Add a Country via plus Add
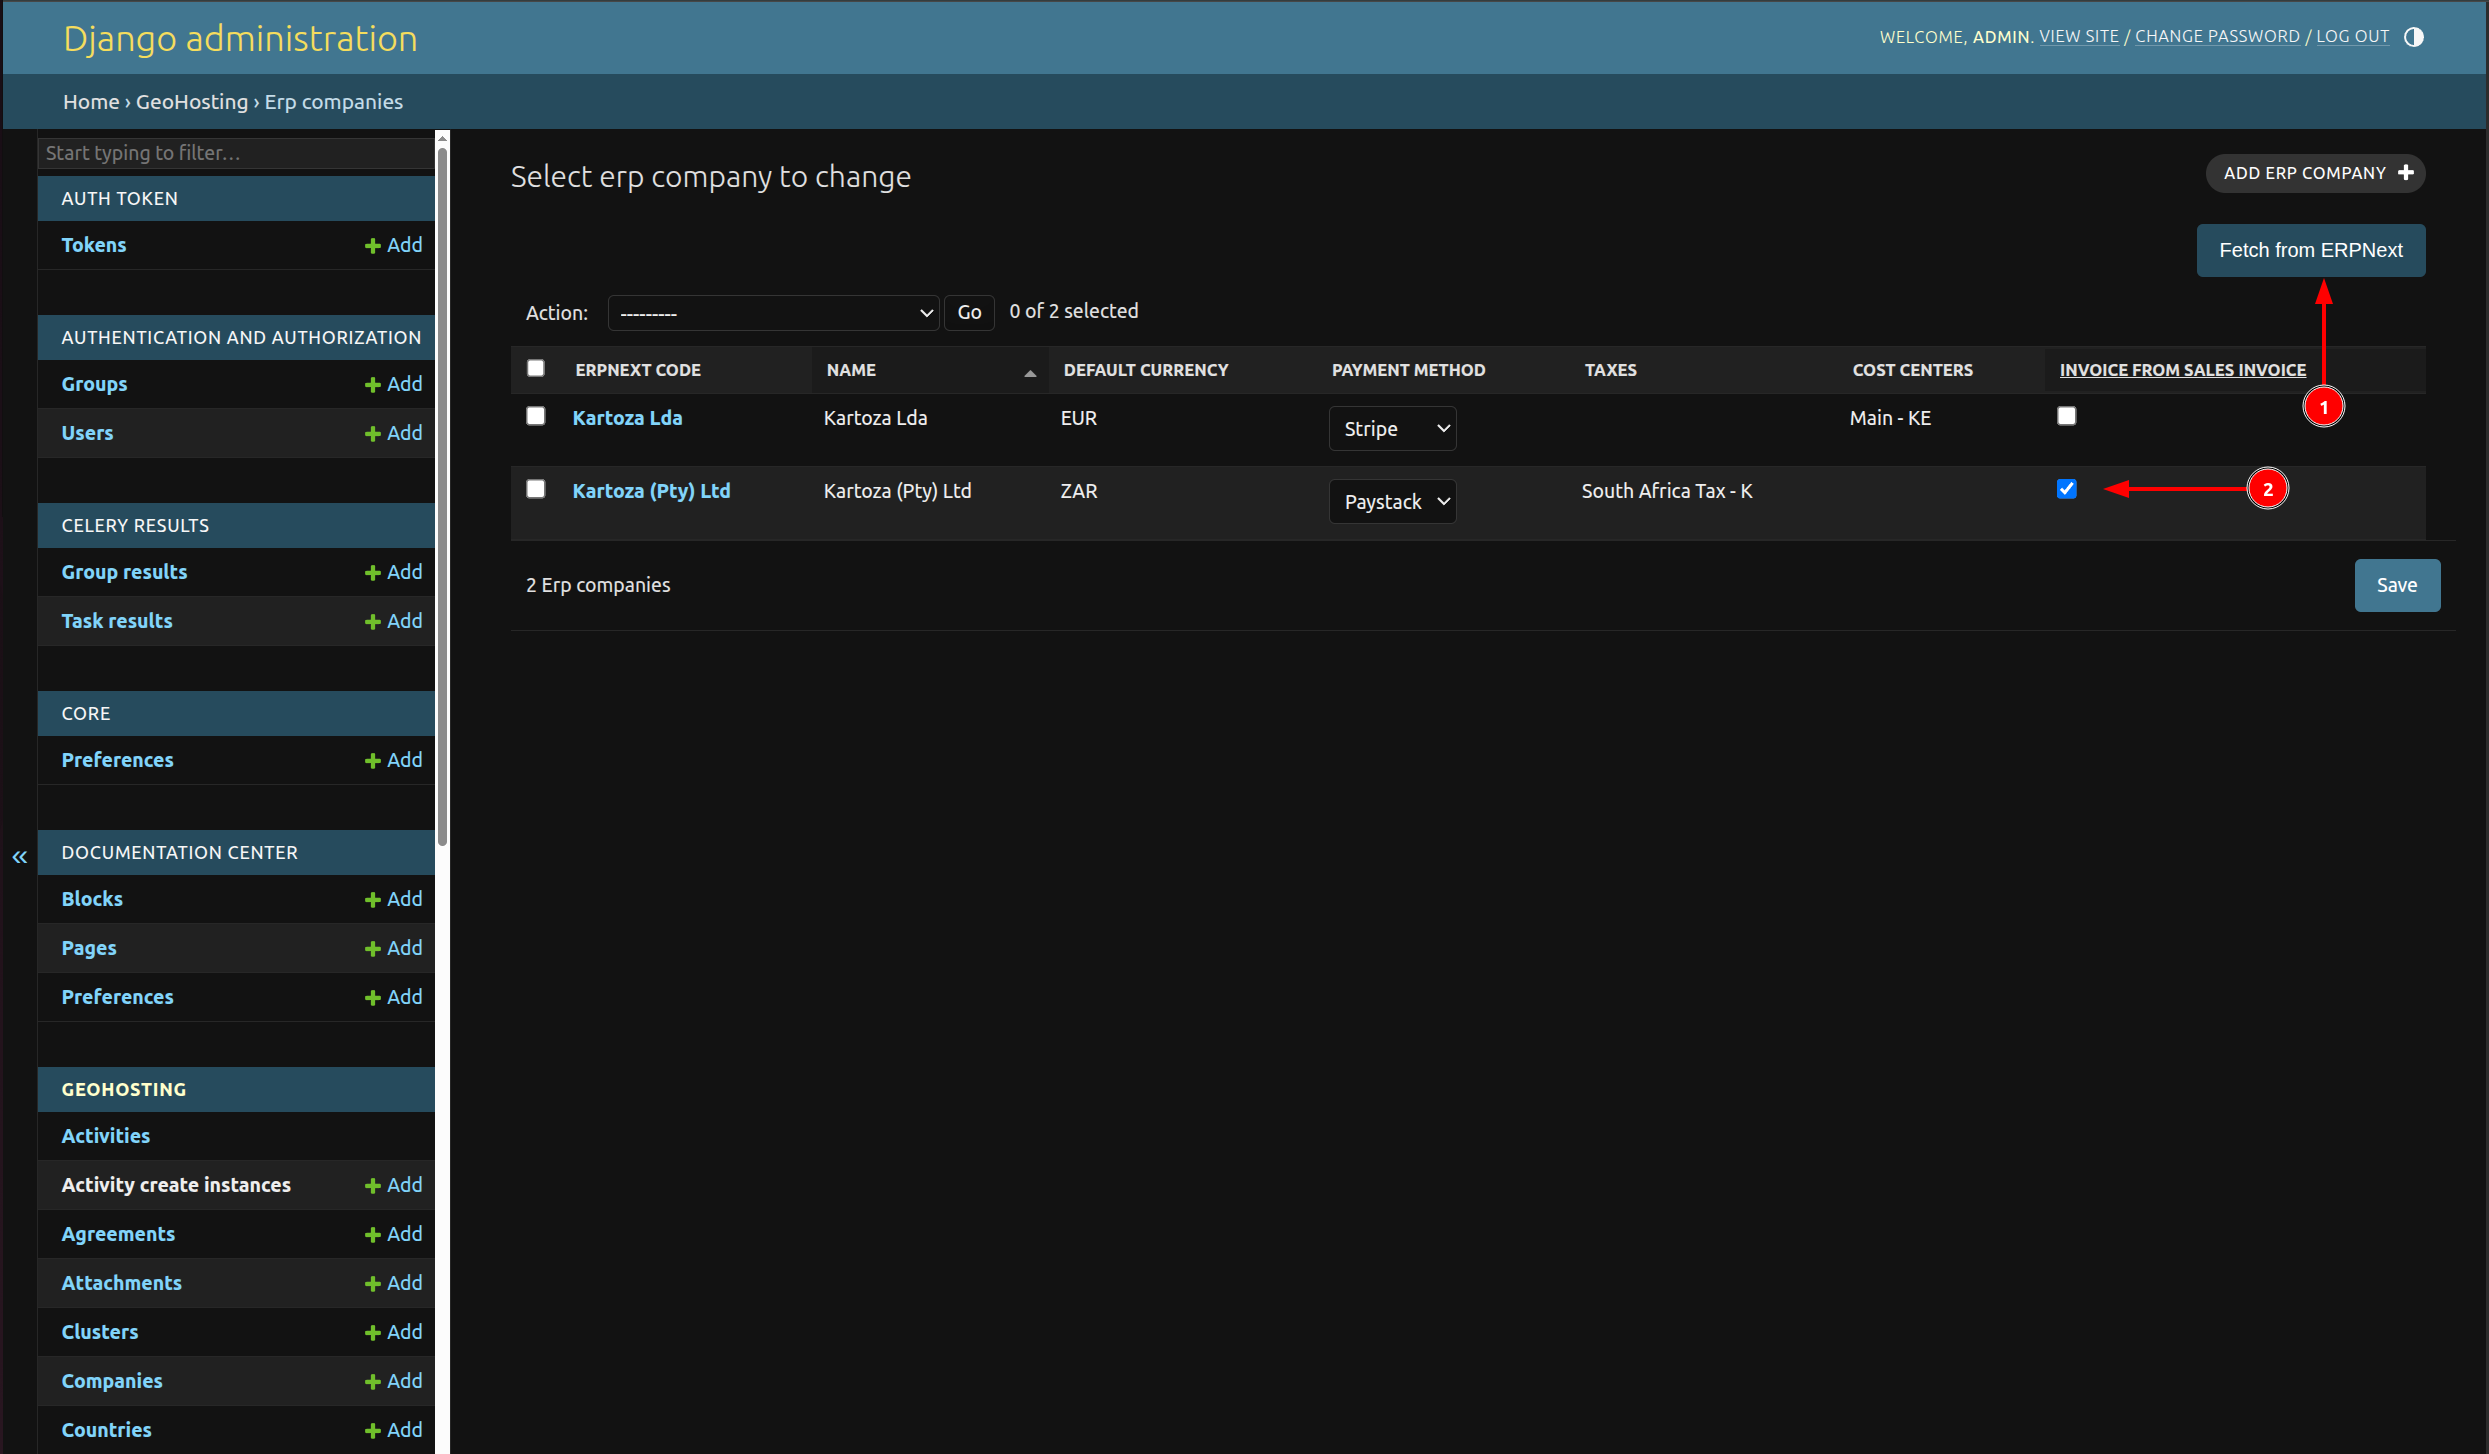The width and height of the screenshot is (2489, 1454). coord(394,1430)
